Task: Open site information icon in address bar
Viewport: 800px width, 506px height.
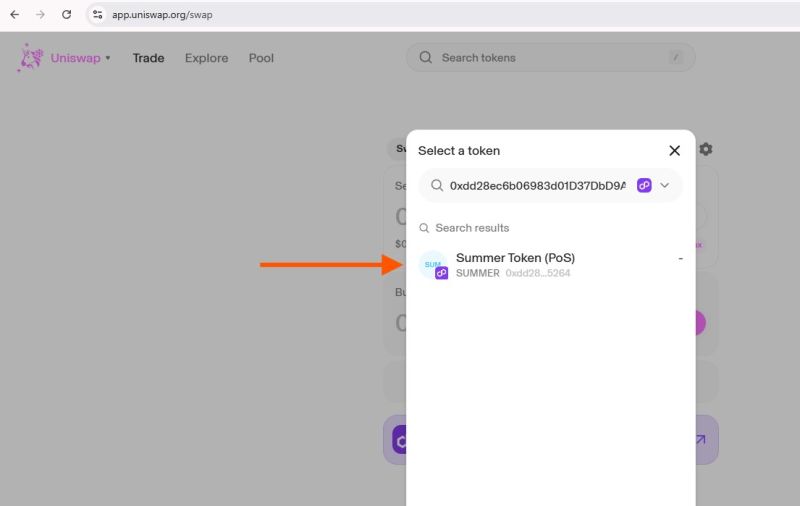Action: [98, 15]
